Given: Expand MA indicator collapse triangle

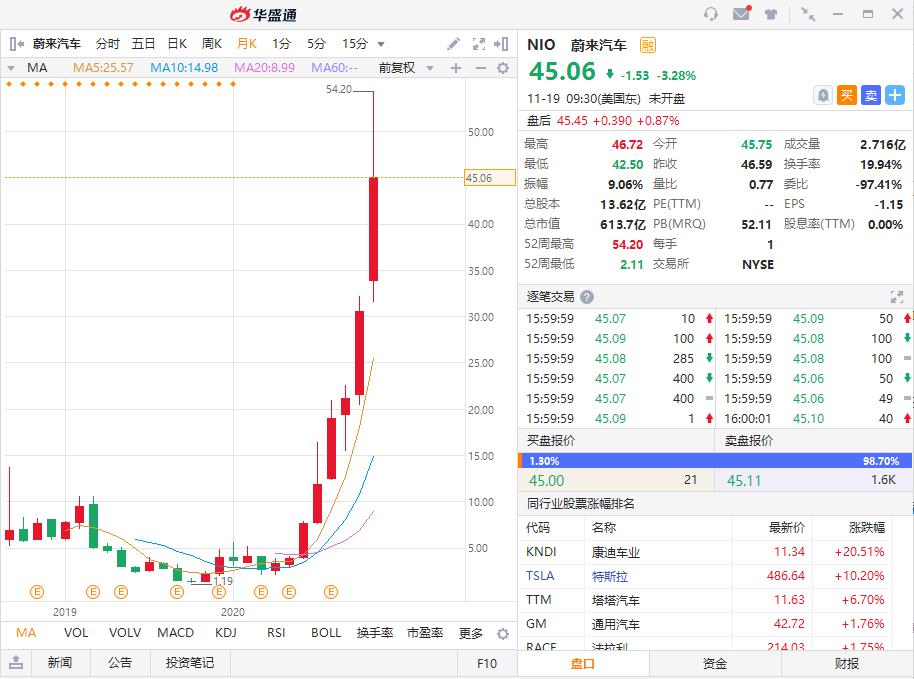Looking at the screenshot, I should click(x=11, y=68).
